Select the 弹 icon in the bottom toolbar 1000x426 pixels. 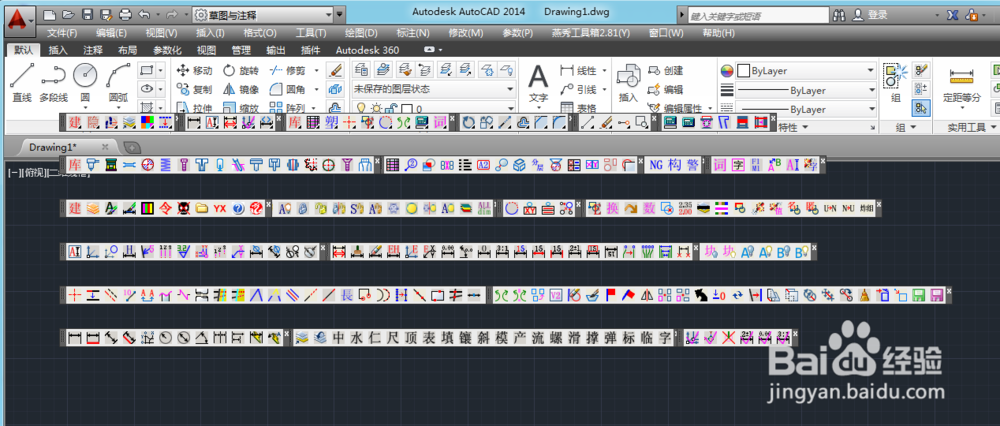610,338
